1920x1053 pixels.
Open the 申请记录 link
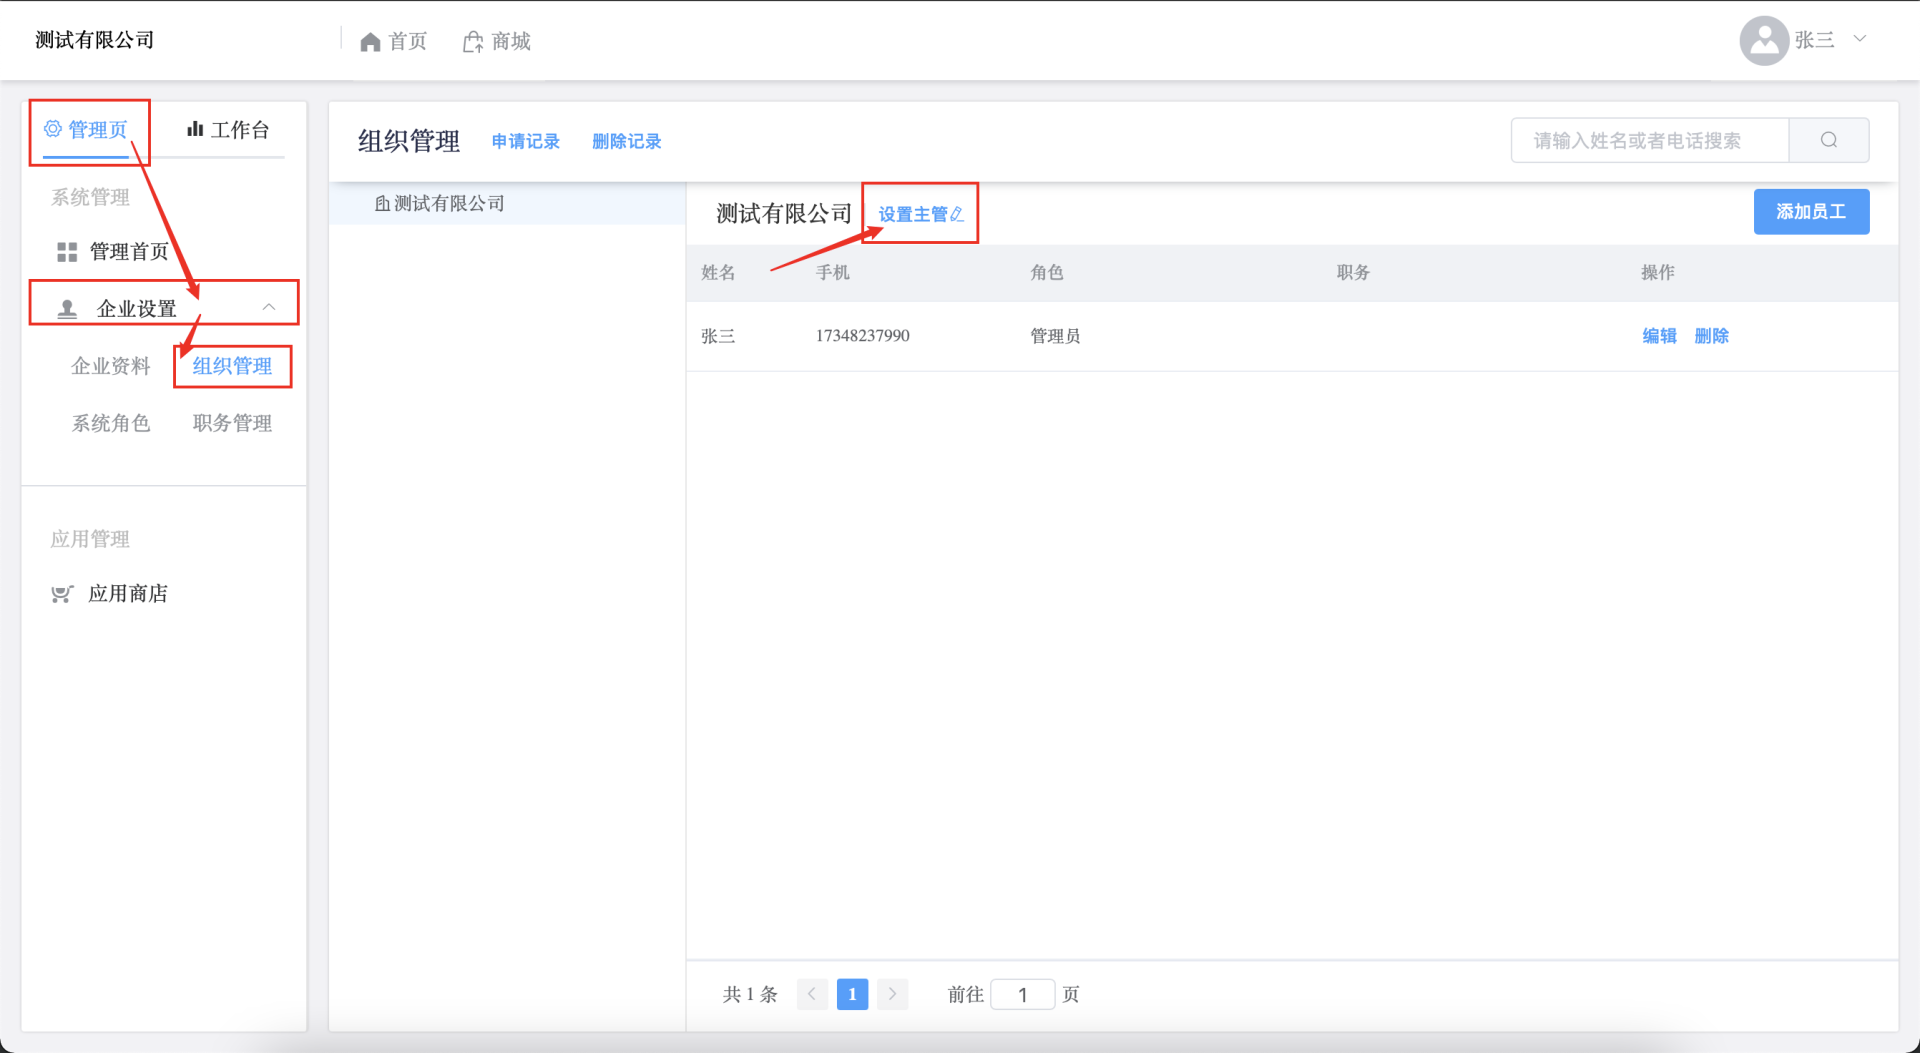[525, 141]
